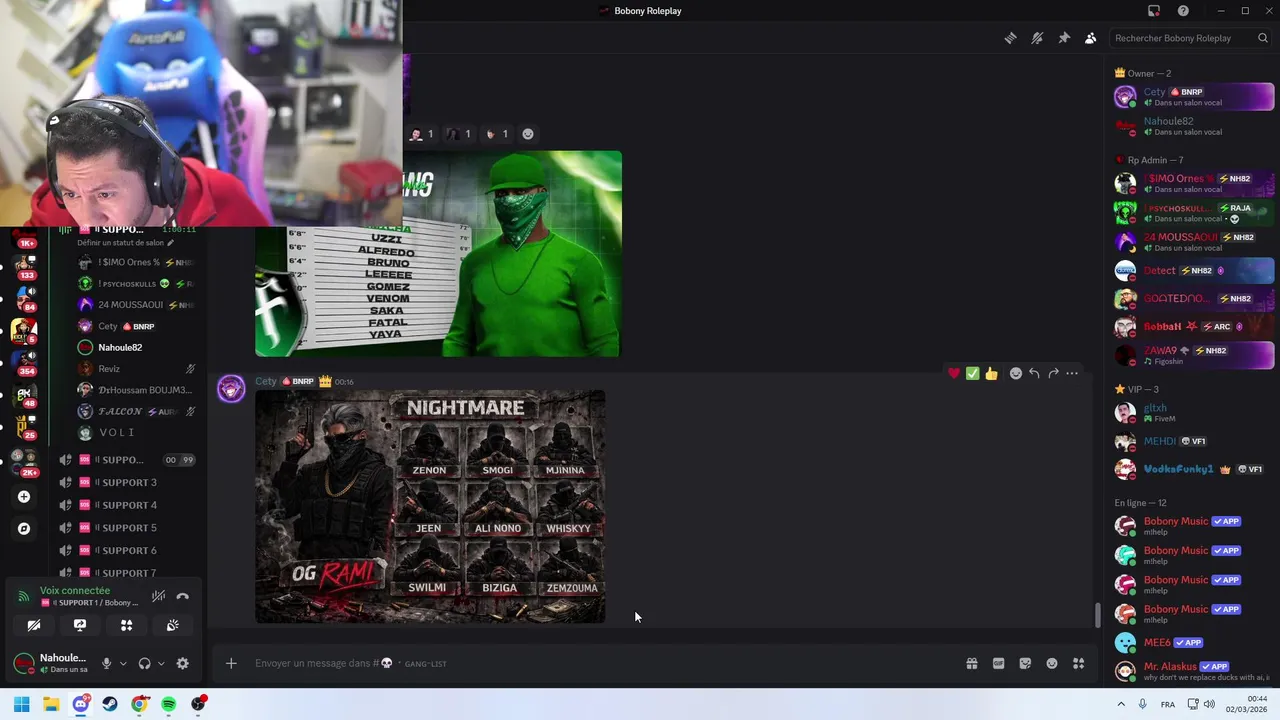The height and width of the screenshot is (720, 1280).
Task: Share your screen from the voice panel
Action: [x=80, y=625]
